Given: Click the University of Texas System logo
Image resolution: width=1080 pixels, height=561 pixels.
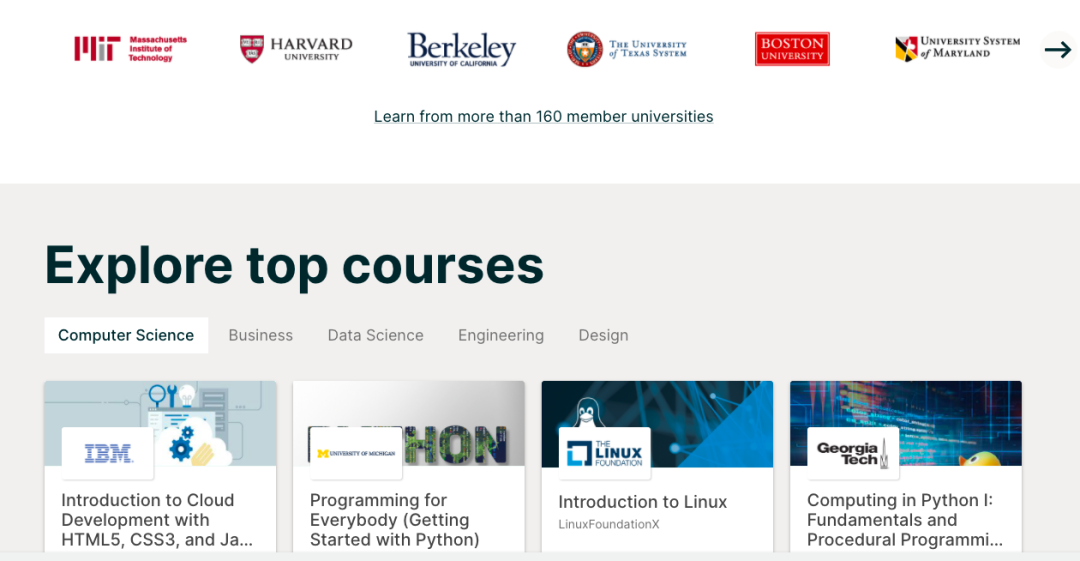Looking at the screenshot, I should (x=627, y=49).
